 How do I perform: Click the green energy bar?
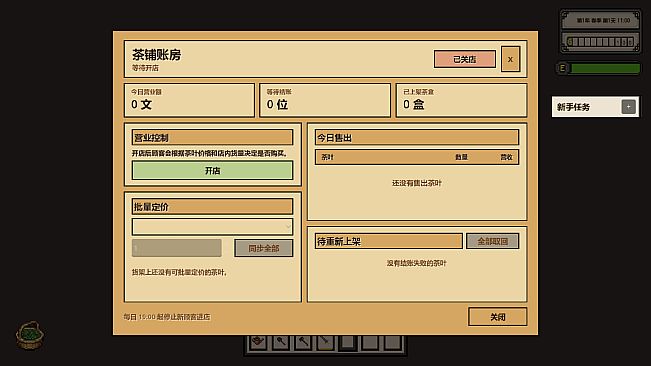[x=605, y=68]
